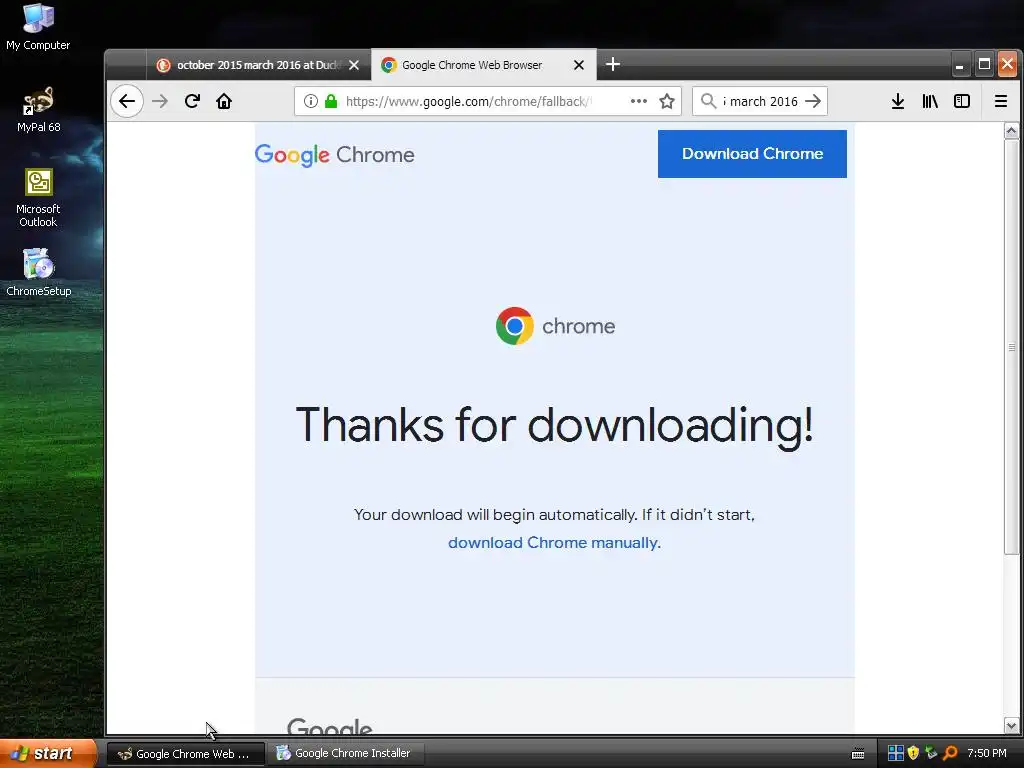
Task: Click the network connection tray icon
Action: pyautogui.click(x=931, y=754)
